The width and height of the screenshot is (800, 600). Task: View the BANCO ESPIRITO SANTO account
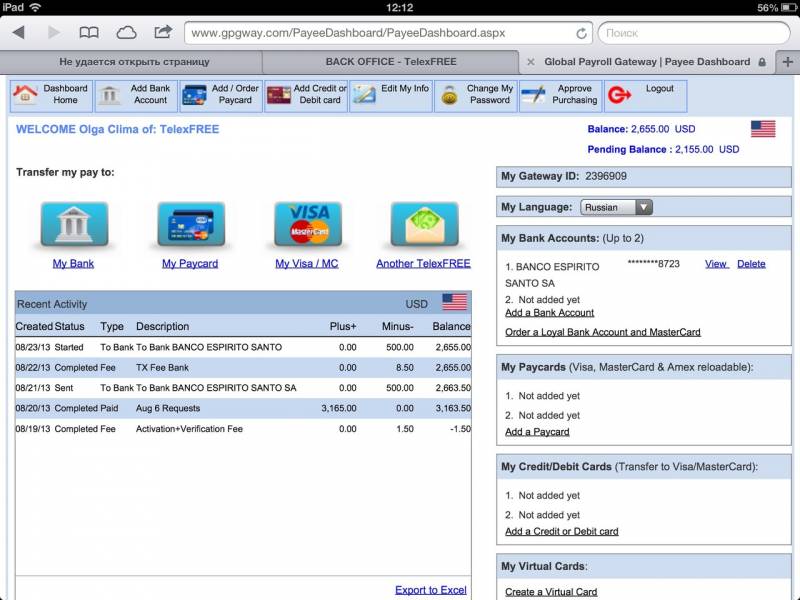(x=716, y=264)
